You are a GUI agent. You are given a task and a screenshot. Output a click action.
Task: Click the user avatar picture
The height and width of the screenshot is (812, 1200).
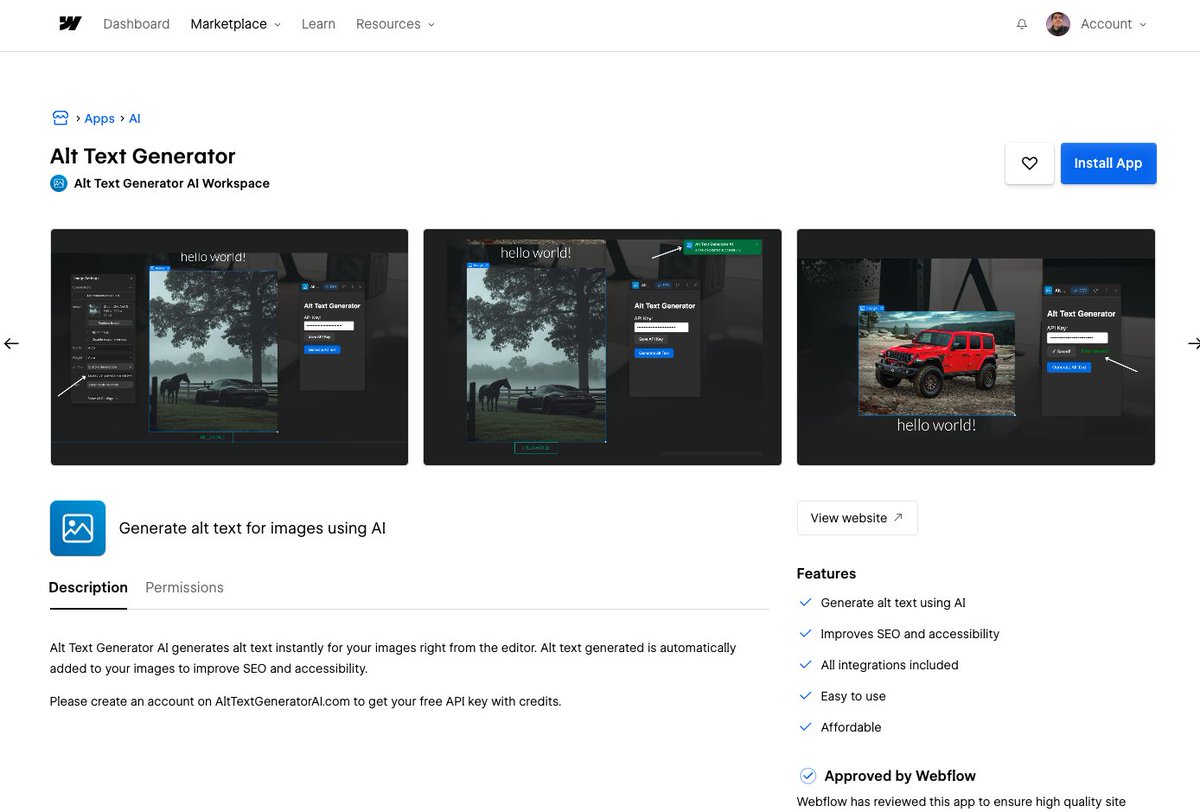point(1058,24)
